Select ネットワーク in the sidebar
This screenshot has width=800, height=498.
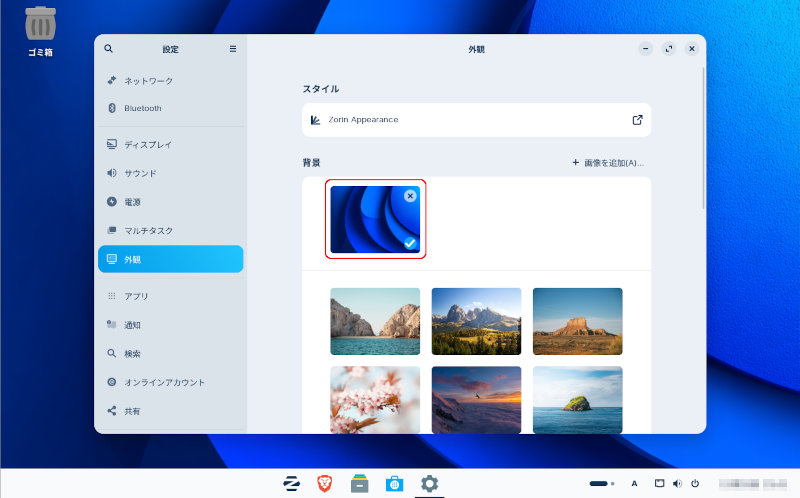170,81
